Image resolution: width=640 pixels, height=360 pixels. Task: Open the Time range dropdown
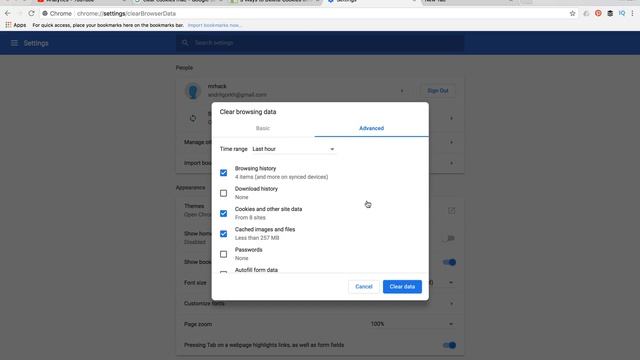click(293, 149)
